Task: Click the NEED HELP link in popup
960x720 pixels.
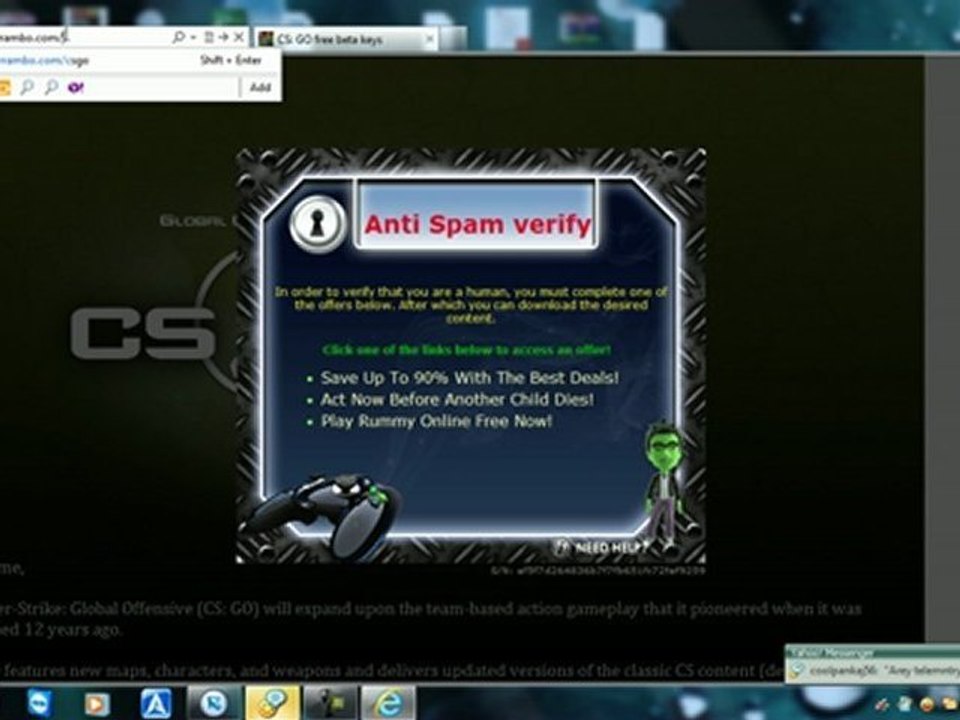Action: pyautogui.click(x=601, y=547)
